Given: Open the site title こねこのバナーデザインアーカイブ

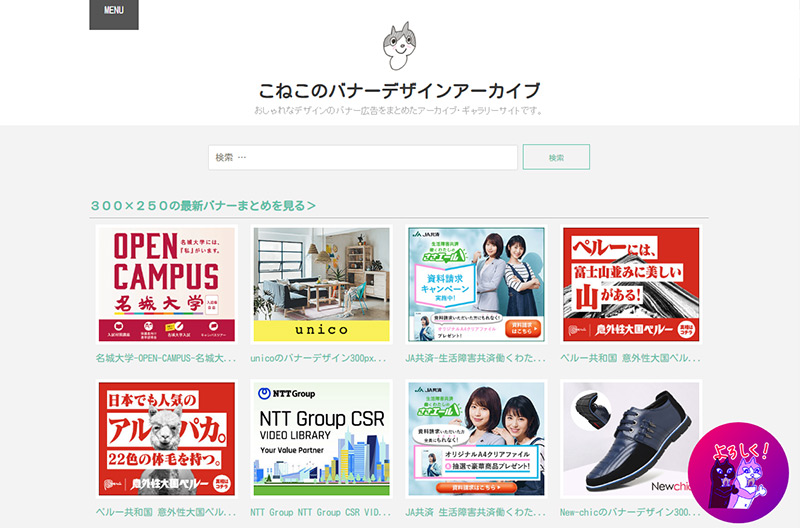Looking at the screenshot, I should [x=399, y=91].
